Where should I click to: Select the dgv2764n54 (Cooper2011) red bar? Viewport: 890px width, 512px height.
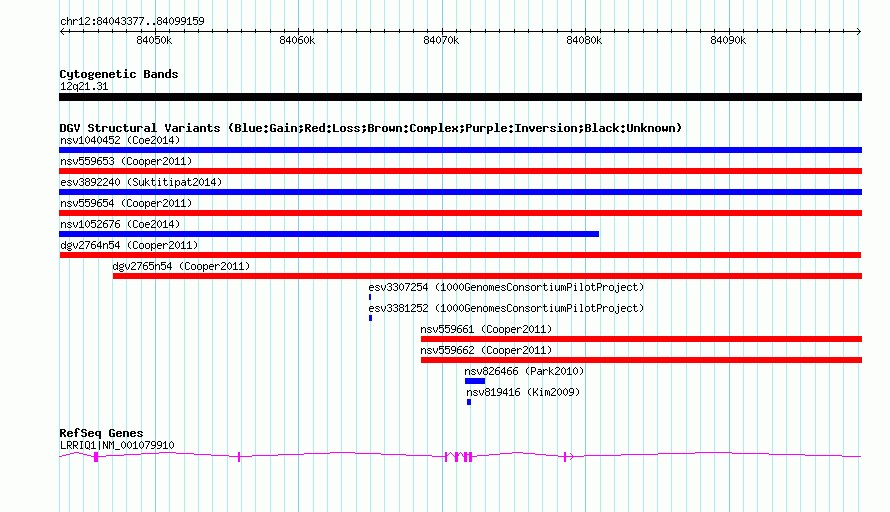click(x=460, y=255)
